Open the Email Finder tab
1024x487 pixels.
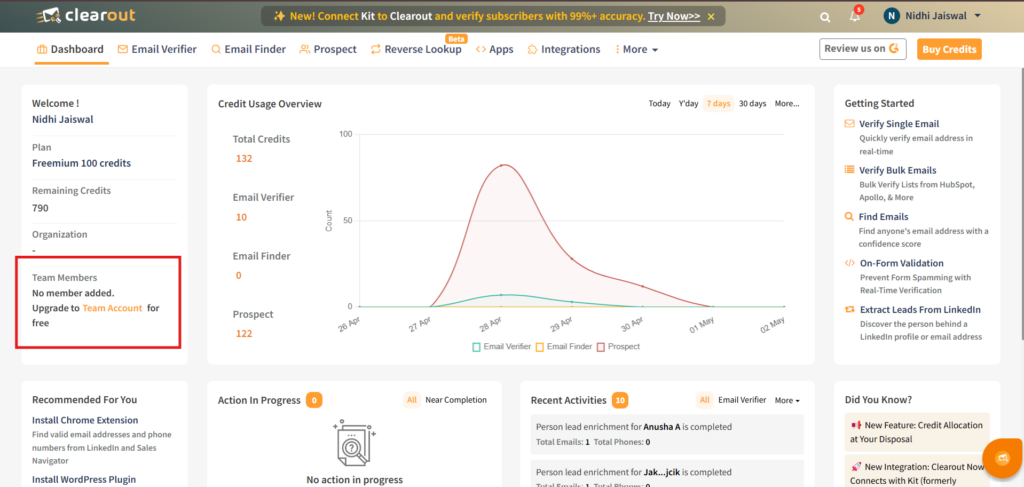(248, 49)
